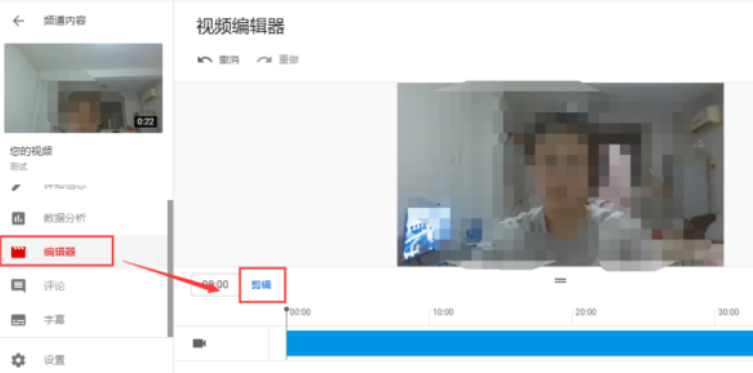Open 设置 settings in the sidebar

click(x=84, y=360)
